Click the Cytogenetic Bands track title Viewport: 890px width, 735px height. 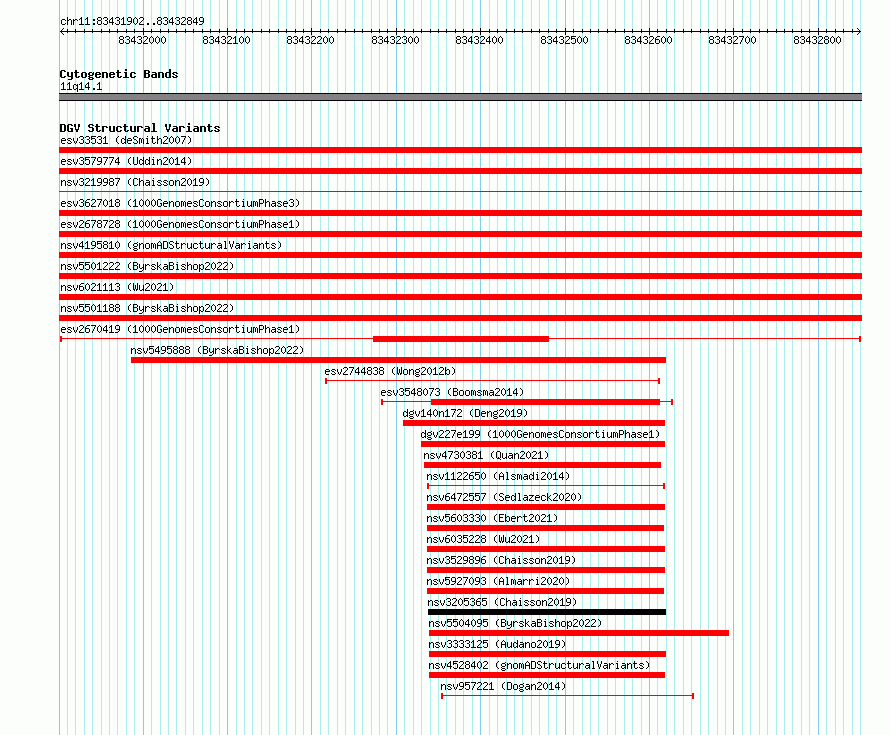click(x=119, y=74)
